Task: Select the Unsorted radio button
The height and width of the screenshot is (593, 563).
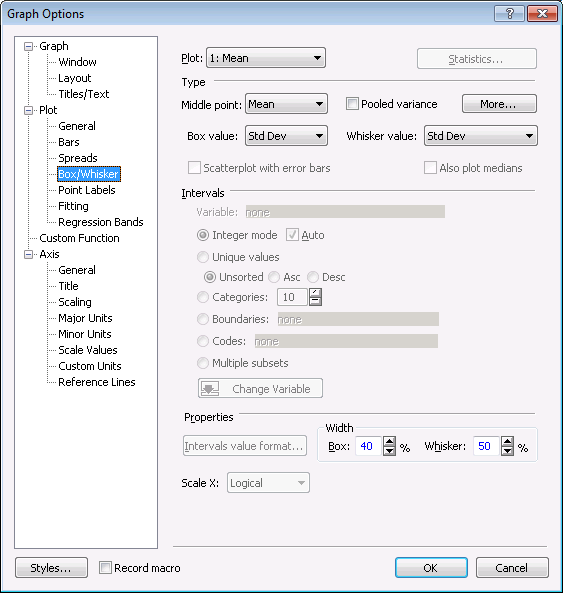Action: click(x=210, y=277)
